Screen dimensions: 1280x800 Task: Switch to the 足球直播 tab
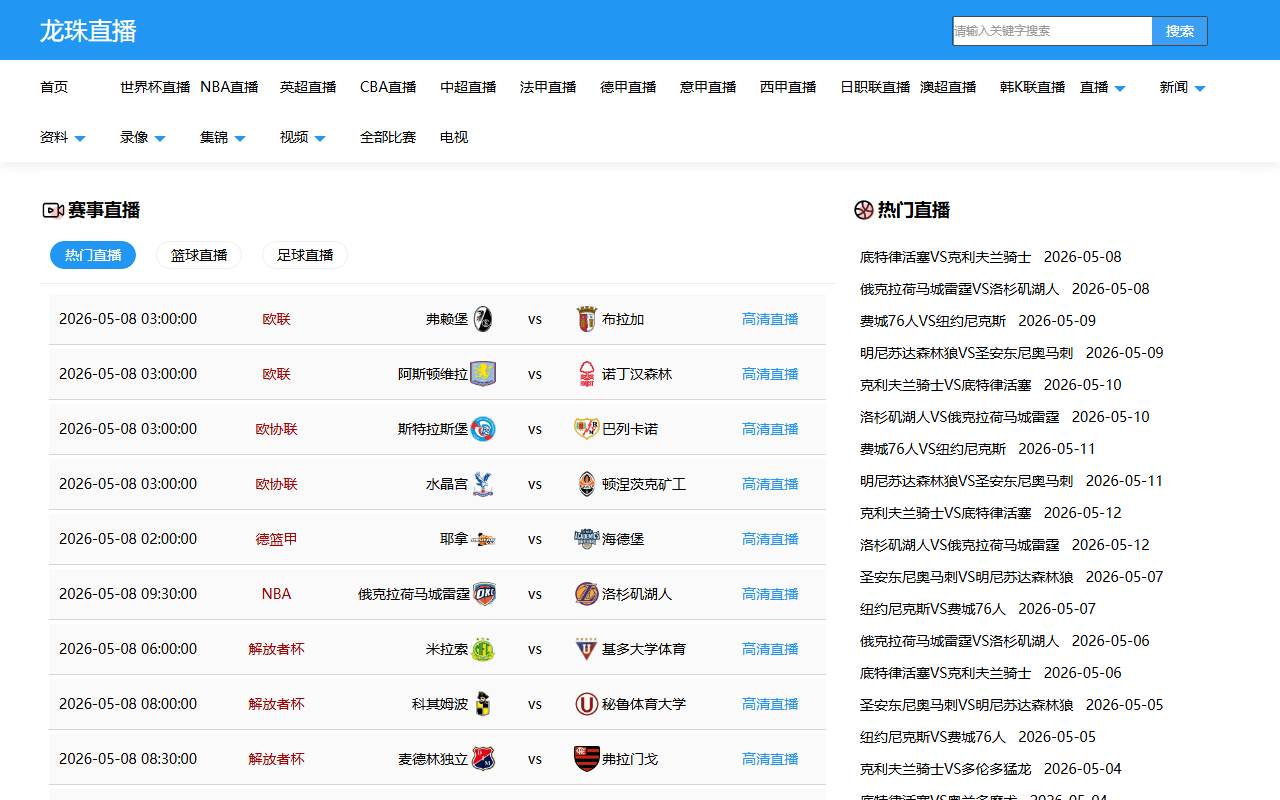pos(305,255)
